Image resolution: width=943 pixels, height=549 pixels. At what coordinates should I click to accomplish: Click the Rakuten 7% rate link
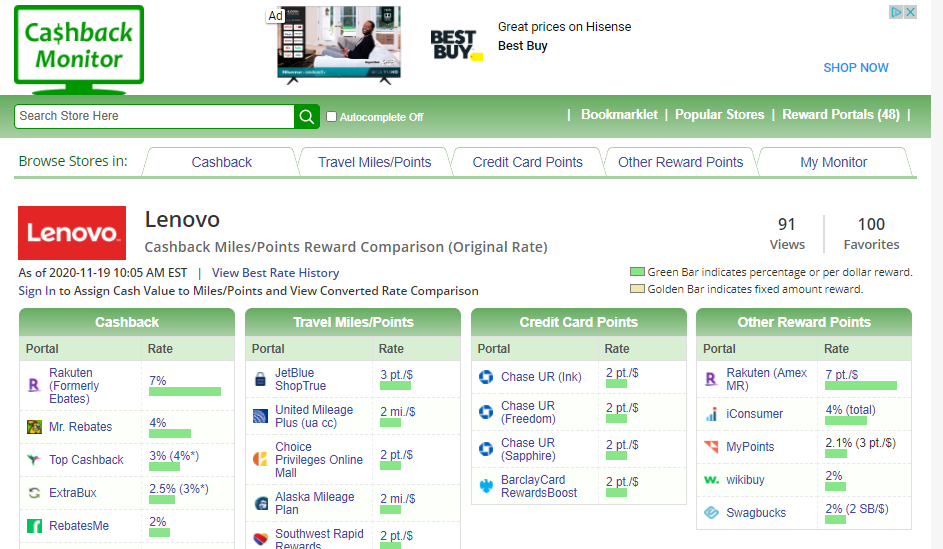coord(158,381)
